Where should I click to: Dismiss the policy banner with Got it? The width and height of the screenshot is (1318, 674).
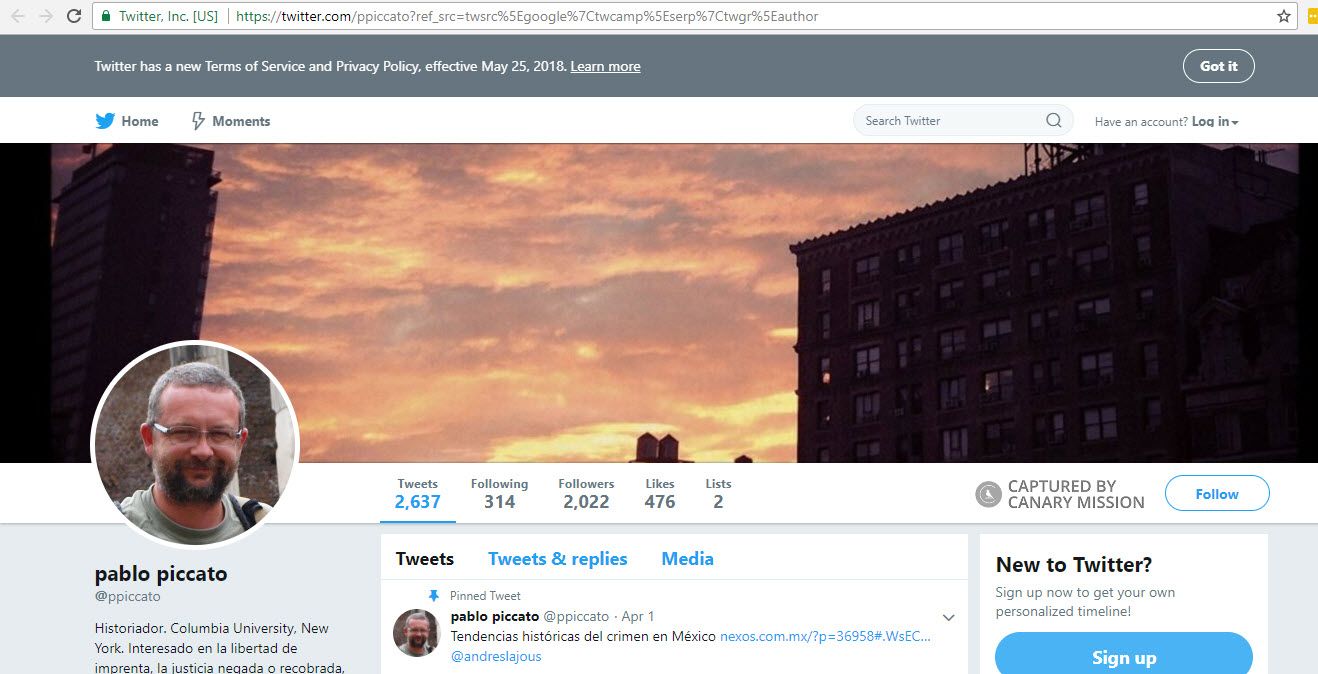[x=1218, y=66]
